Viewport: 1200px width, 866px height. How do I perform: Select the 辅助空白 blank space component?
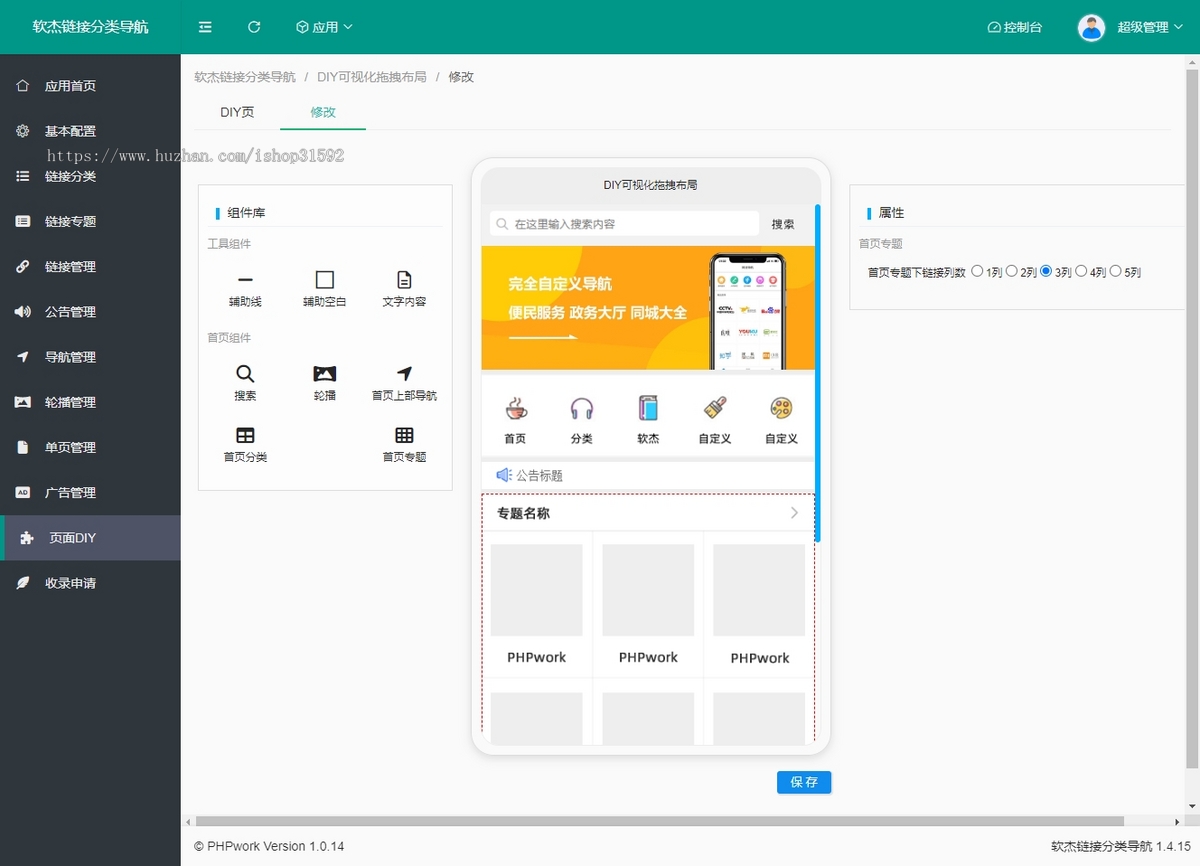coord(324,288)
